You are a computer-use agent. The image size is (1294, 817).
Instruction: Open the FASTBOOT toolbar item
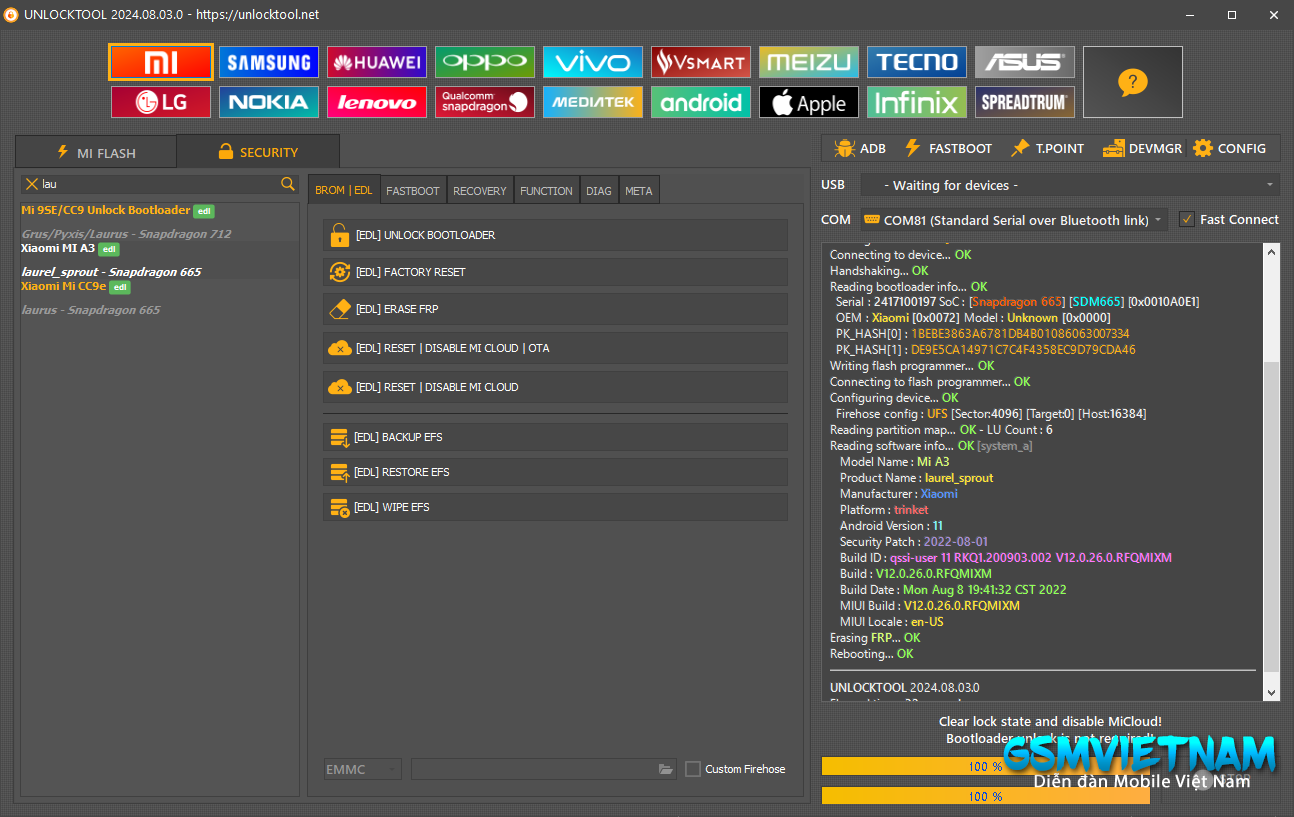tap(948, 148)
